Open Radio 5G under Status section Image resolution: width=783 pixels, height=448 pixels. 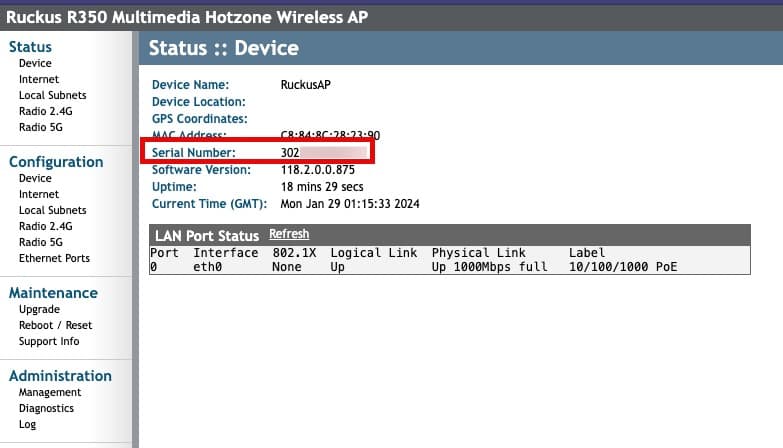[40, 127]
